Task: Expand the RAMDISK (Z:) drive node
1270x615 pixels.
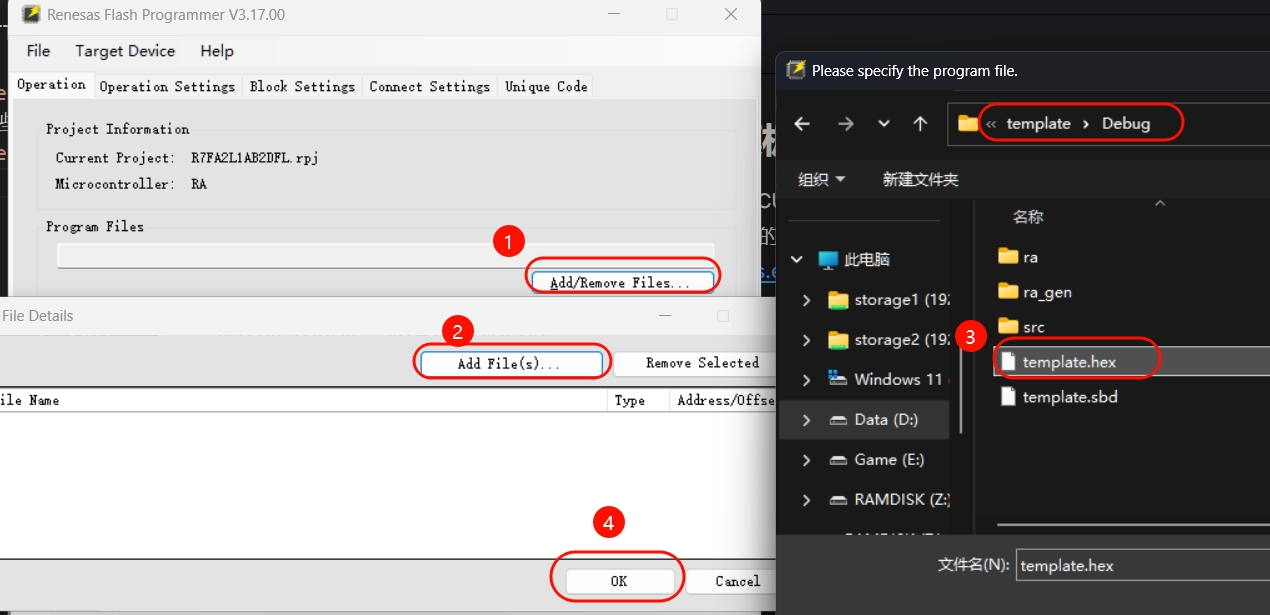Action: [807, 500]
